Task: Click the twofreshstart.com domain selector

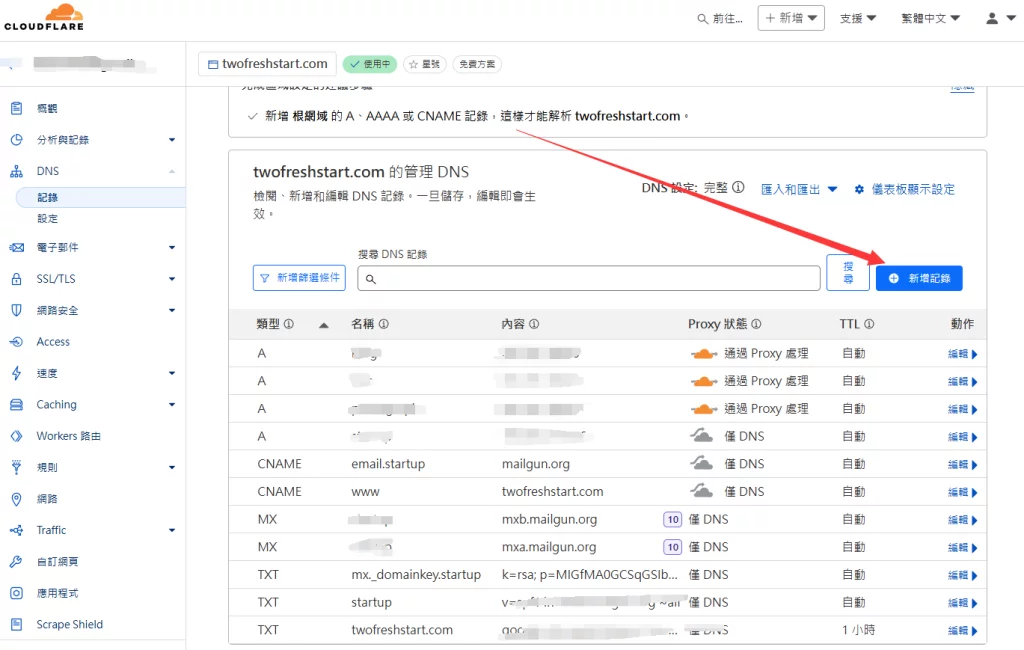Action: (x=267, y=64)
